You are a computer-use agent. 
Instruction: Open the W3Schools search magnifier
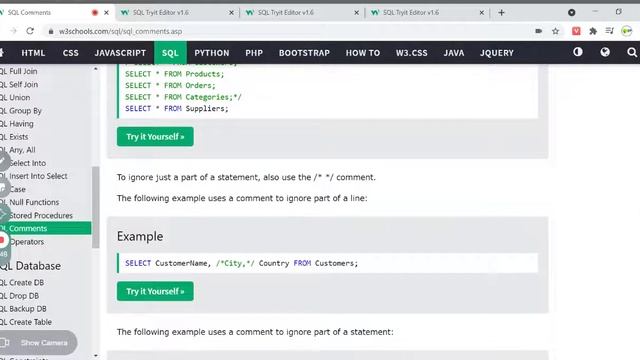click(632, 52)
